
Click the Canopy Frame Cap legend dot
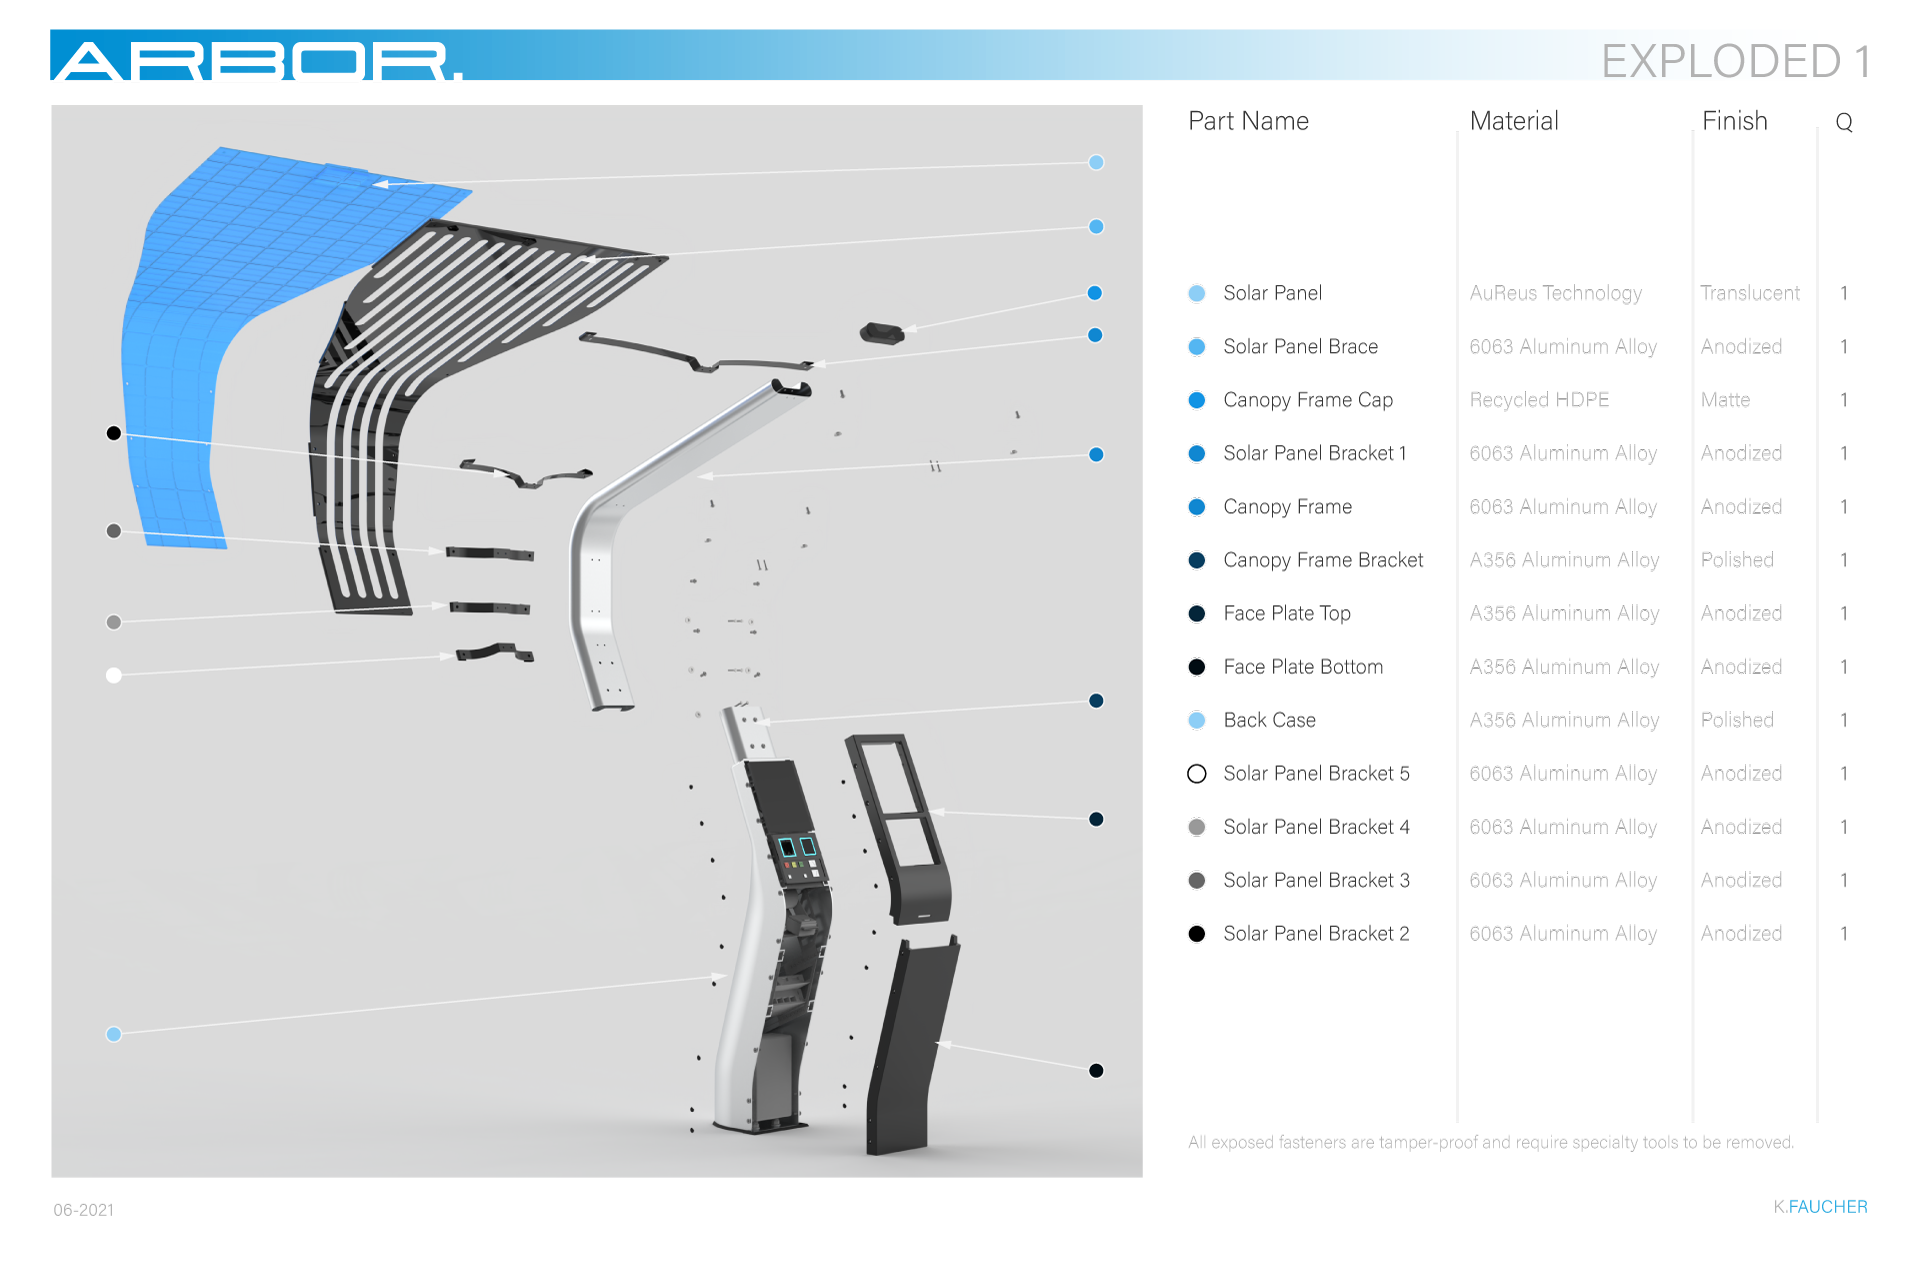point(1196,400)
